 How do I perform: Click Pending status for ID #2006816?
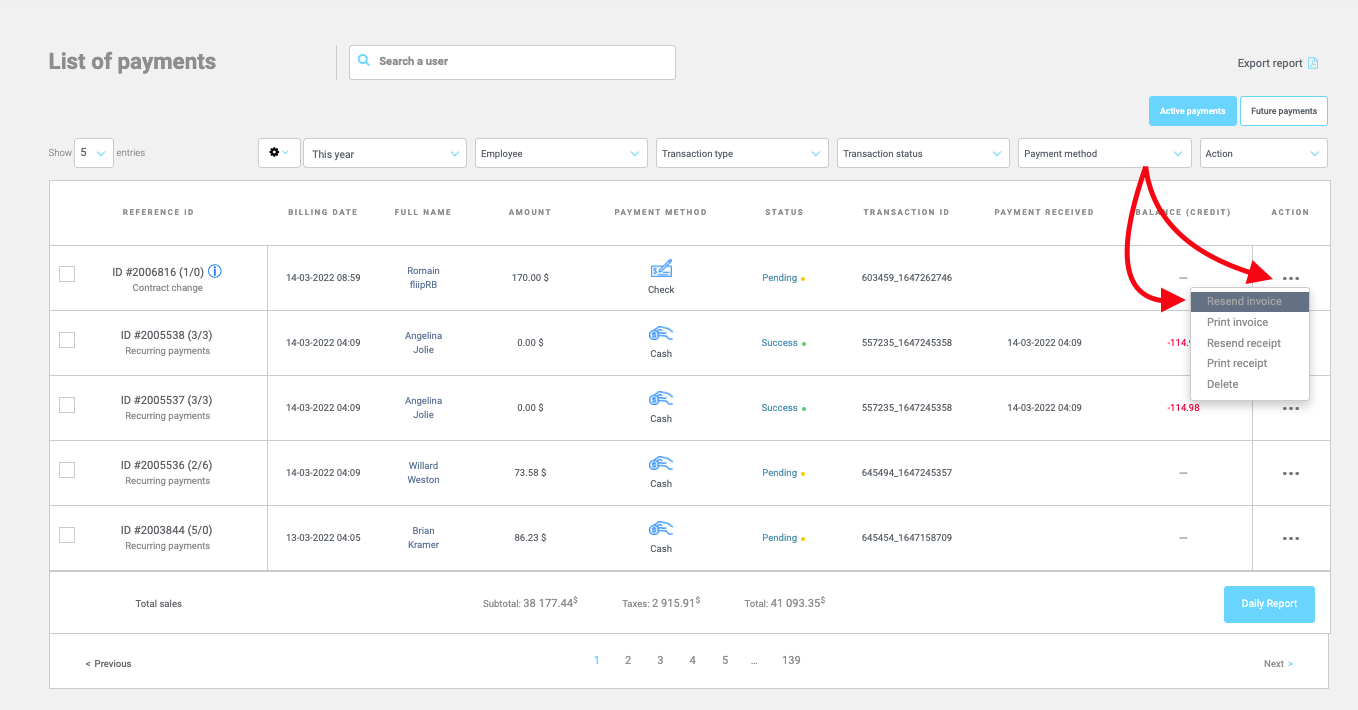tap(780, 278)
